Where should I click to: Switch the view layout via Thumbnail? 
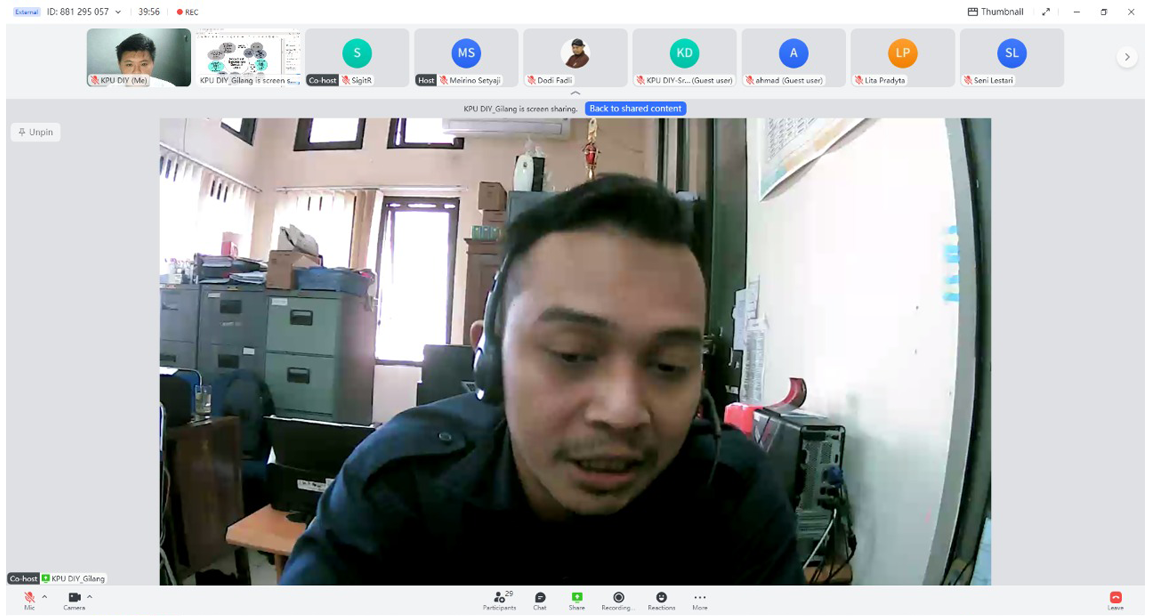[995, 12]
